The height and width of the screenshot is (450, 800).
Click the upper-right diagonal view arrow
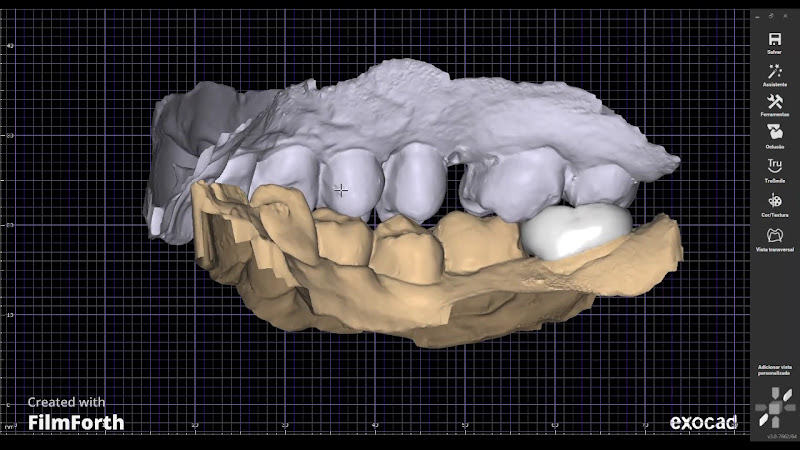pos(788,397)
